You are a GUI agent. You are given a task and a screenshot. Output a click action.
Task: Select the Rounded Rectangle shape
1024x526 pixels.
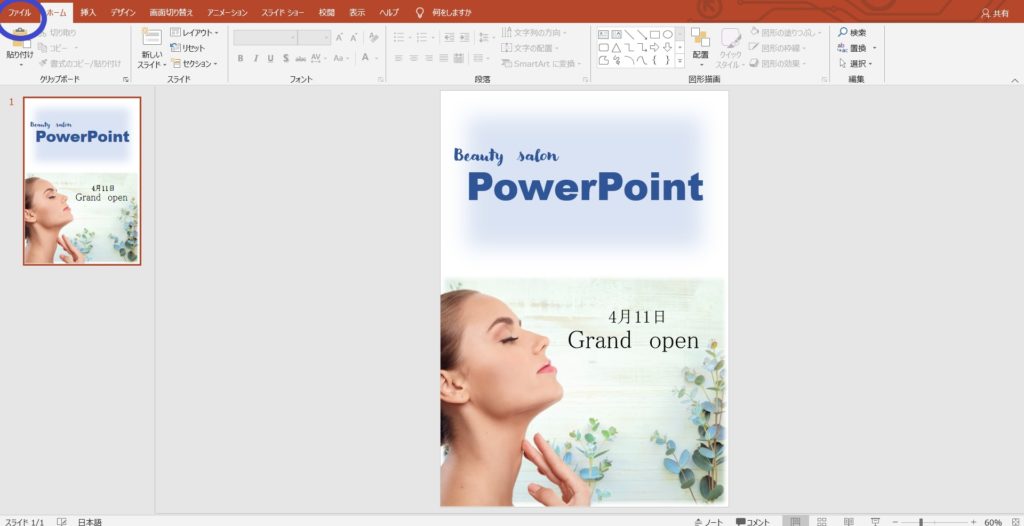point(603,47)
